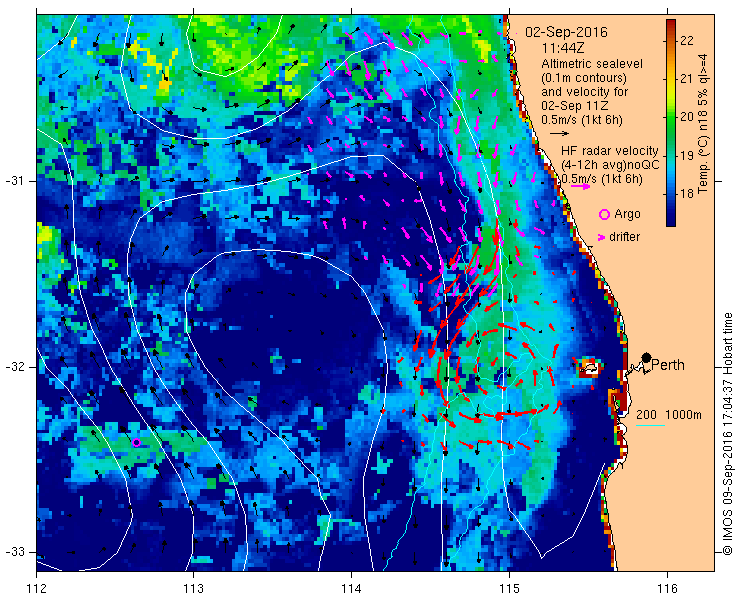Click the "(0.1m contours)" text line
The width and height of the screenshot is (740, 600).
click(x=584, y=77)
